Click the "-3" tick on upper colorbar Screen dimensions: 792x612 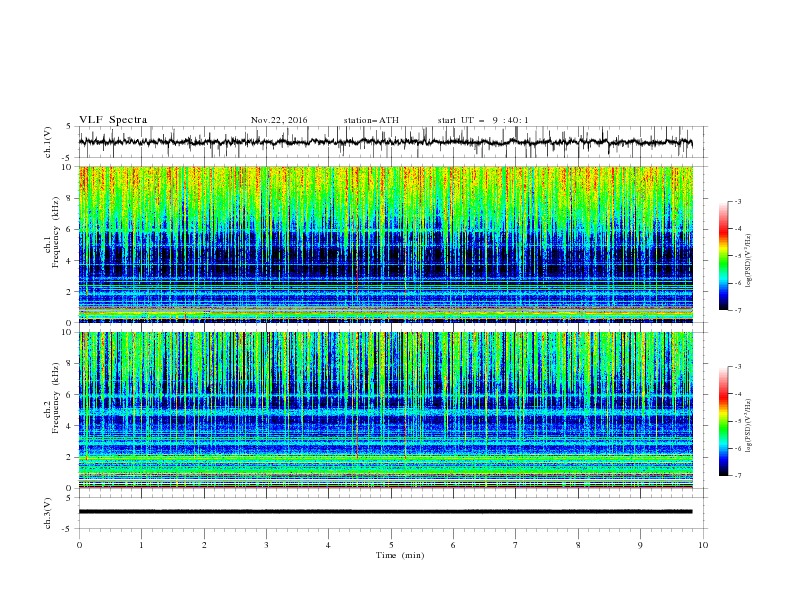(x=737, y=201)
